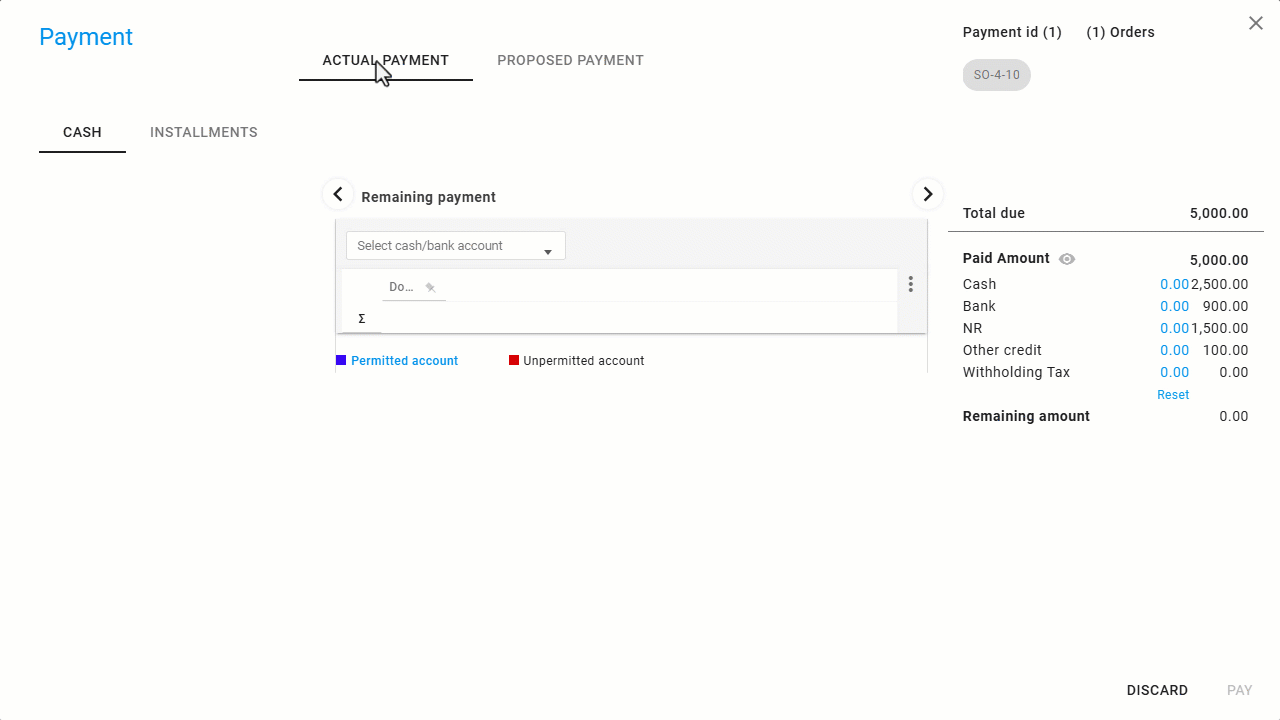
Task: Click the Payment id (1) label
Action: coord(1012,32)
